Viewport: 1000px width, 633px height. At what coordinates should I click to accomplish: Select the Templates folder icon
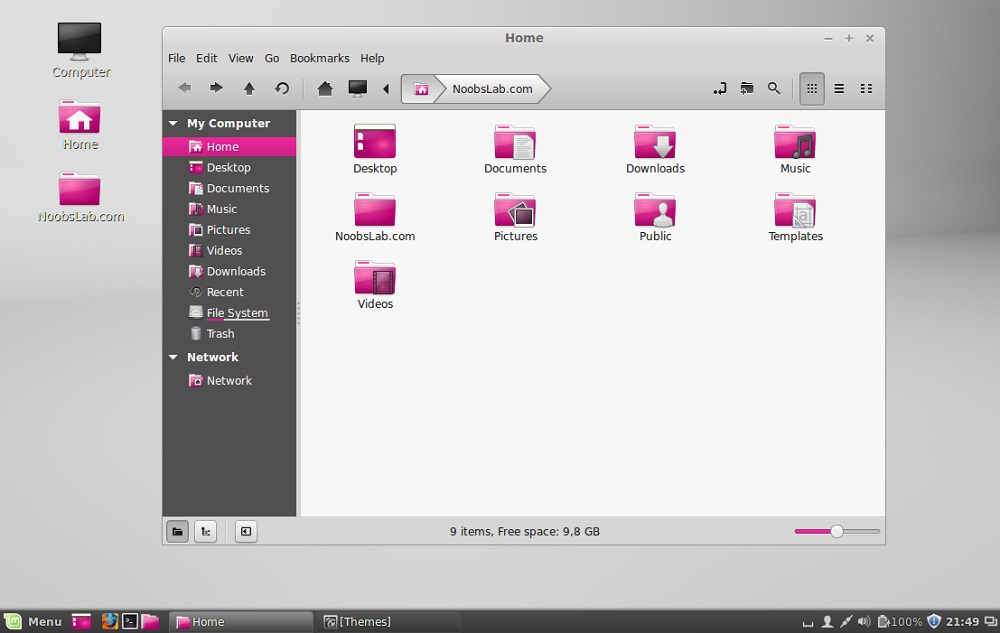pos(795,209)
